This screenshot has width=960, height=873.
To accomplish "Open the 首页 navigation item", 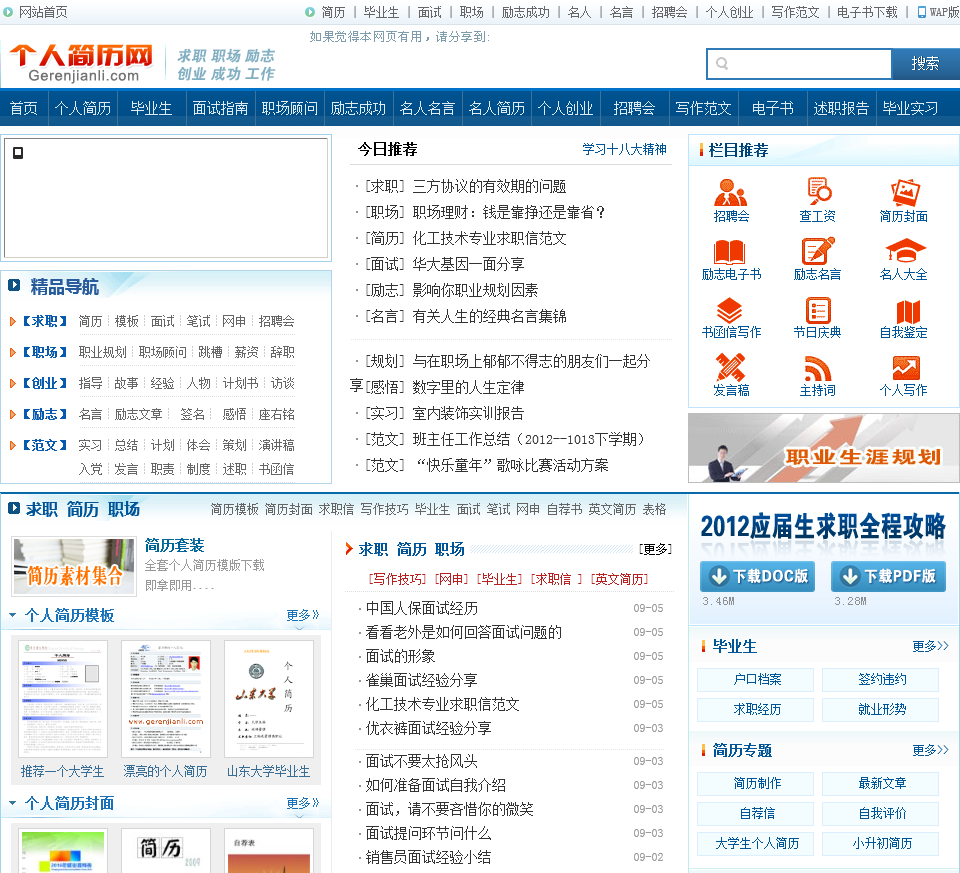I will point(24,108).
